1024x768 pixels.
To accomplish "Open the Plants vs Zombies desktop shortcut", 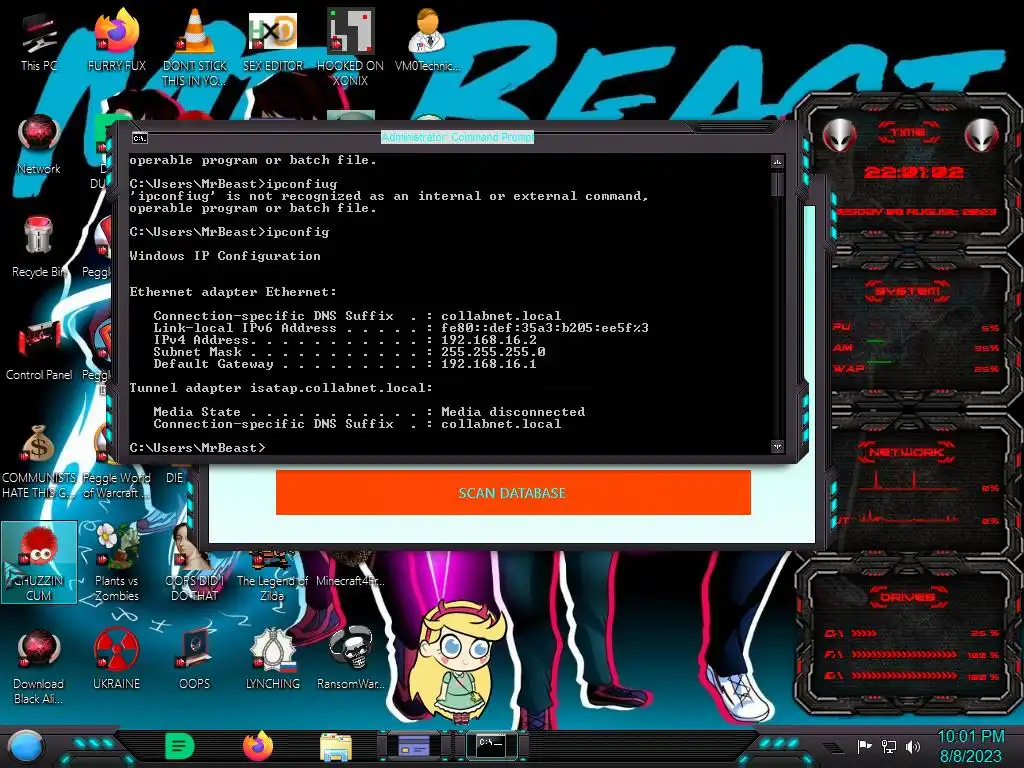I will [x=116, y=563].
